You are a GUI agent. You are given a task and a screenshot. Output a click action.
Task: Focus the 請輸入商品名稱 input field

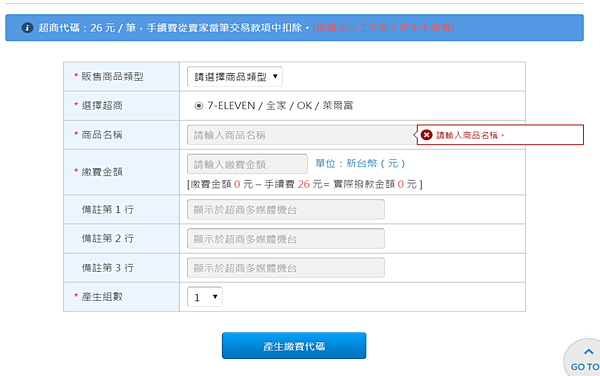pyautogui.click(x=301, y=135)
